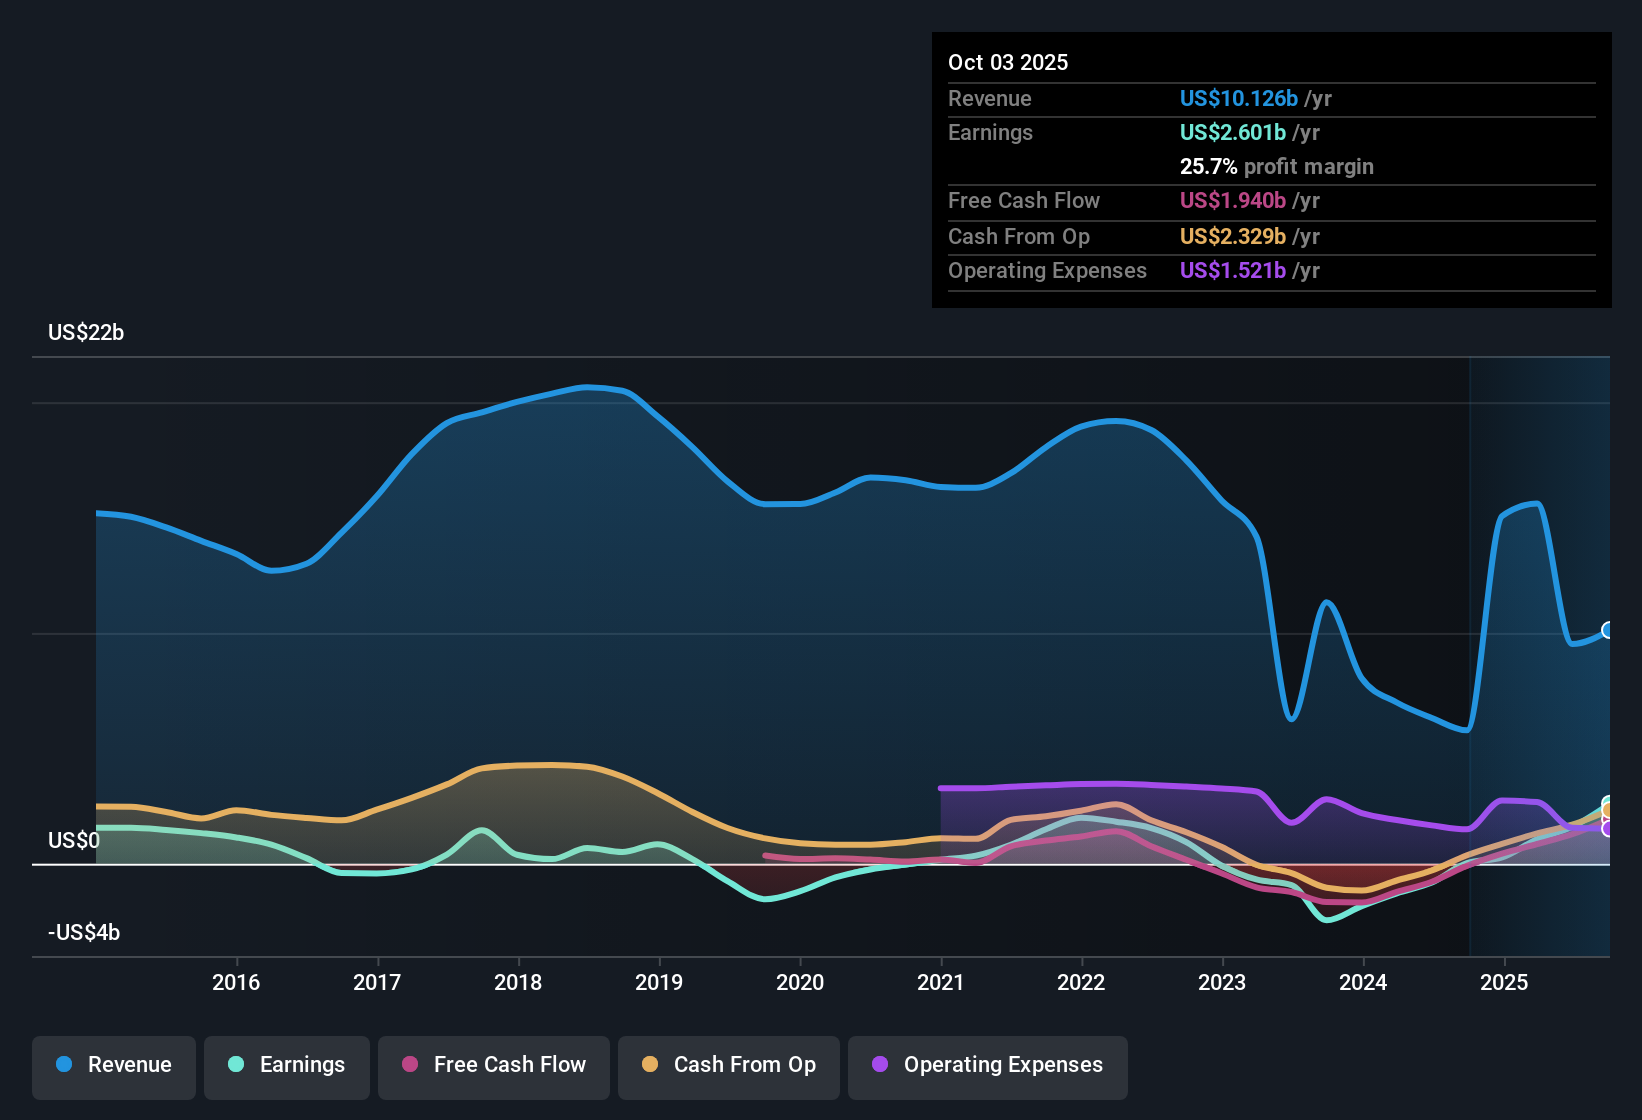Click the 2023 revenue dip on the chart

tap(1291, 716)
